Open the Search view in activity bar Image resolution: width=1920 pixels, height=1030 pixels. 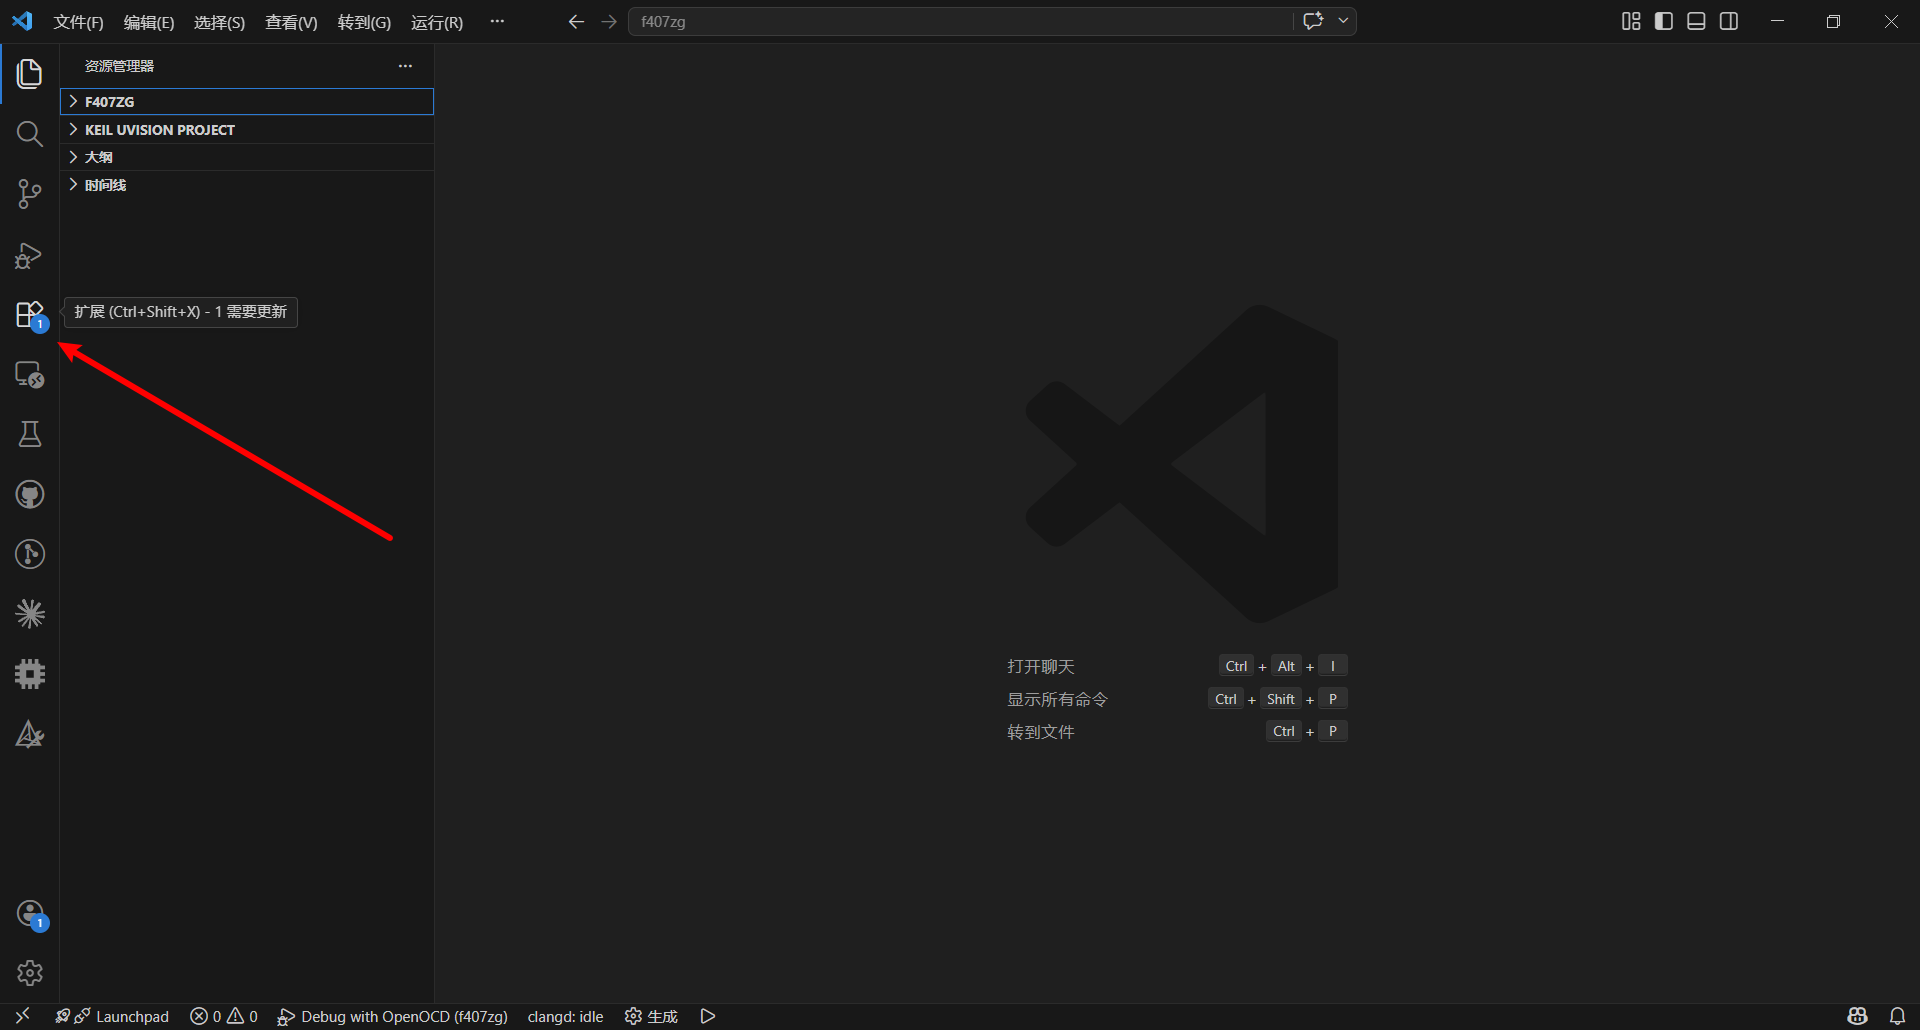point(30,134)
